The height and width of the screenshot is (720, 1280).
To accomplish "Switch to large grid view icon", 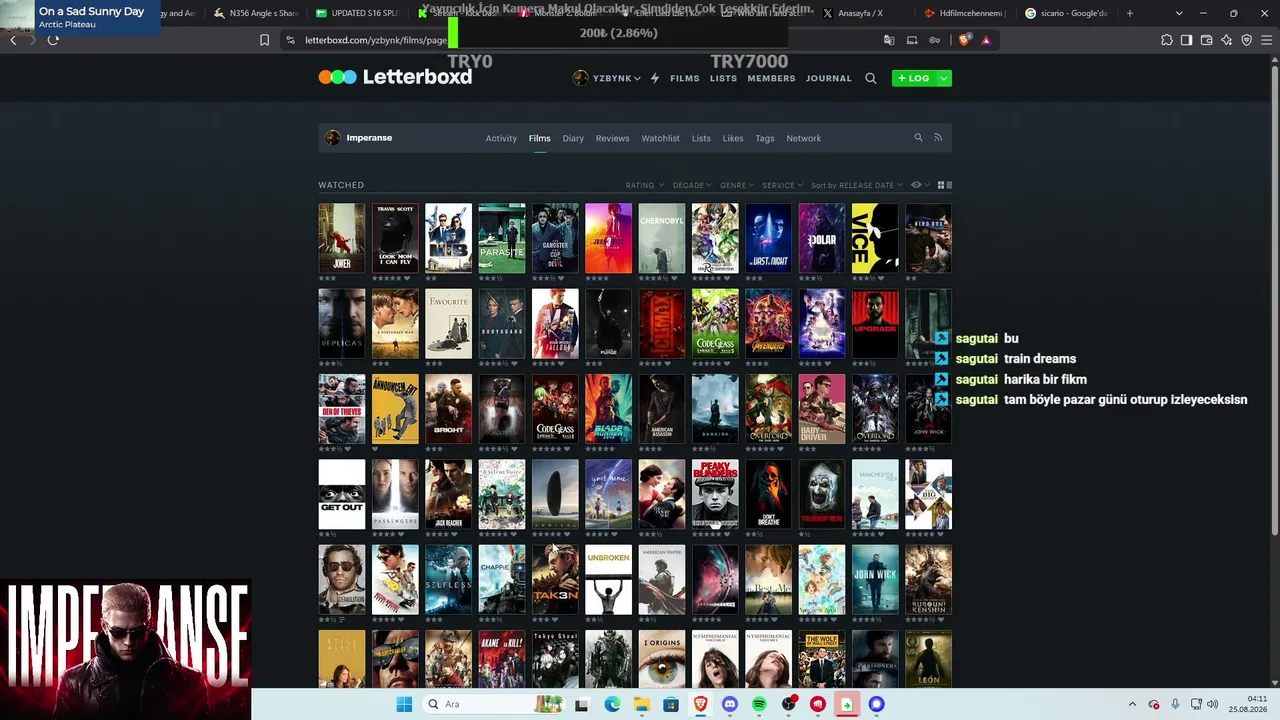I will coord(940,185).
